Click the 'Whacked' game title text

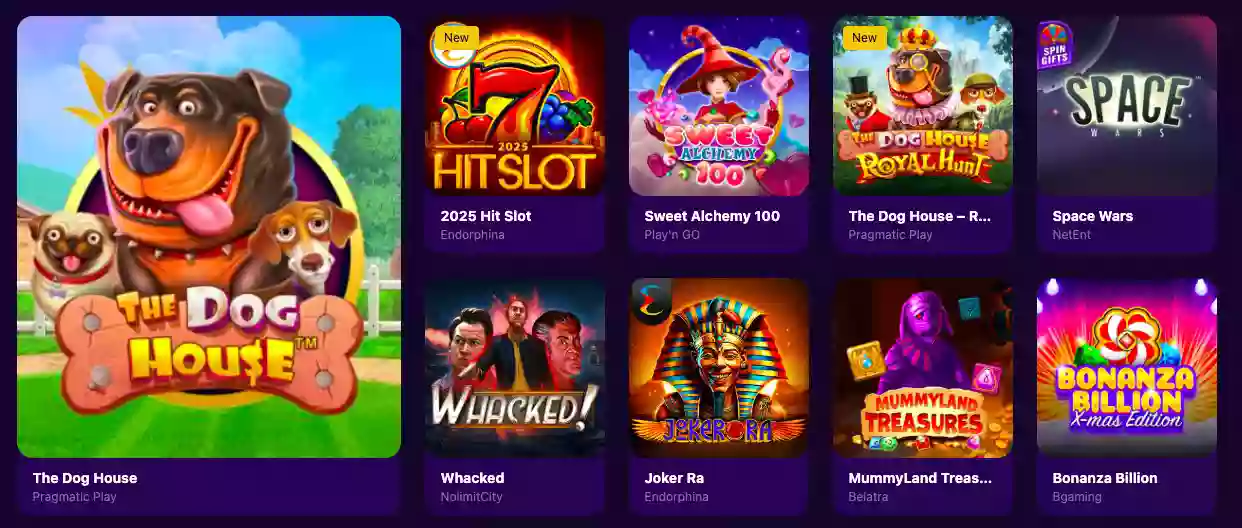(472, 478)
